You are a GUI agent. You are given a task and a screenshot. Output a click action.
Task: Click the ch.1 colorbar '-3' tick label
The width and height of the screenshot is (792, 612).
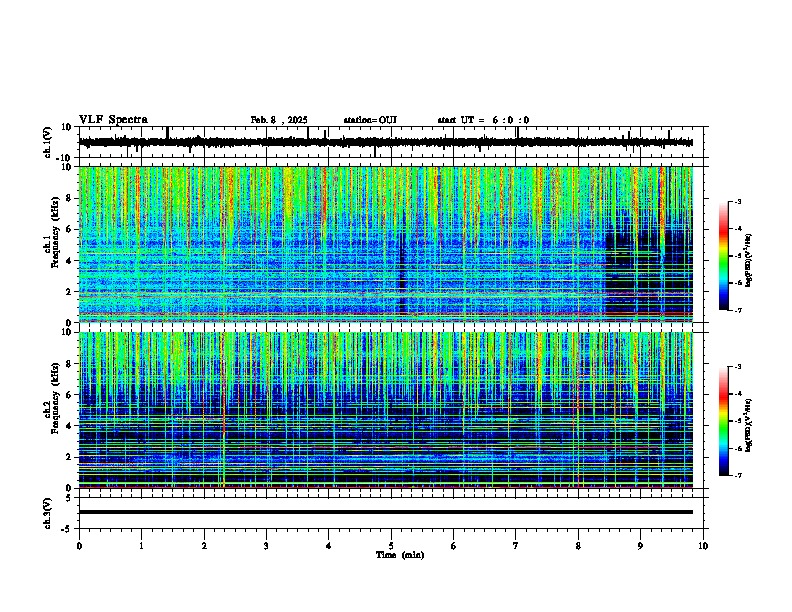click(x=737, y=202)
